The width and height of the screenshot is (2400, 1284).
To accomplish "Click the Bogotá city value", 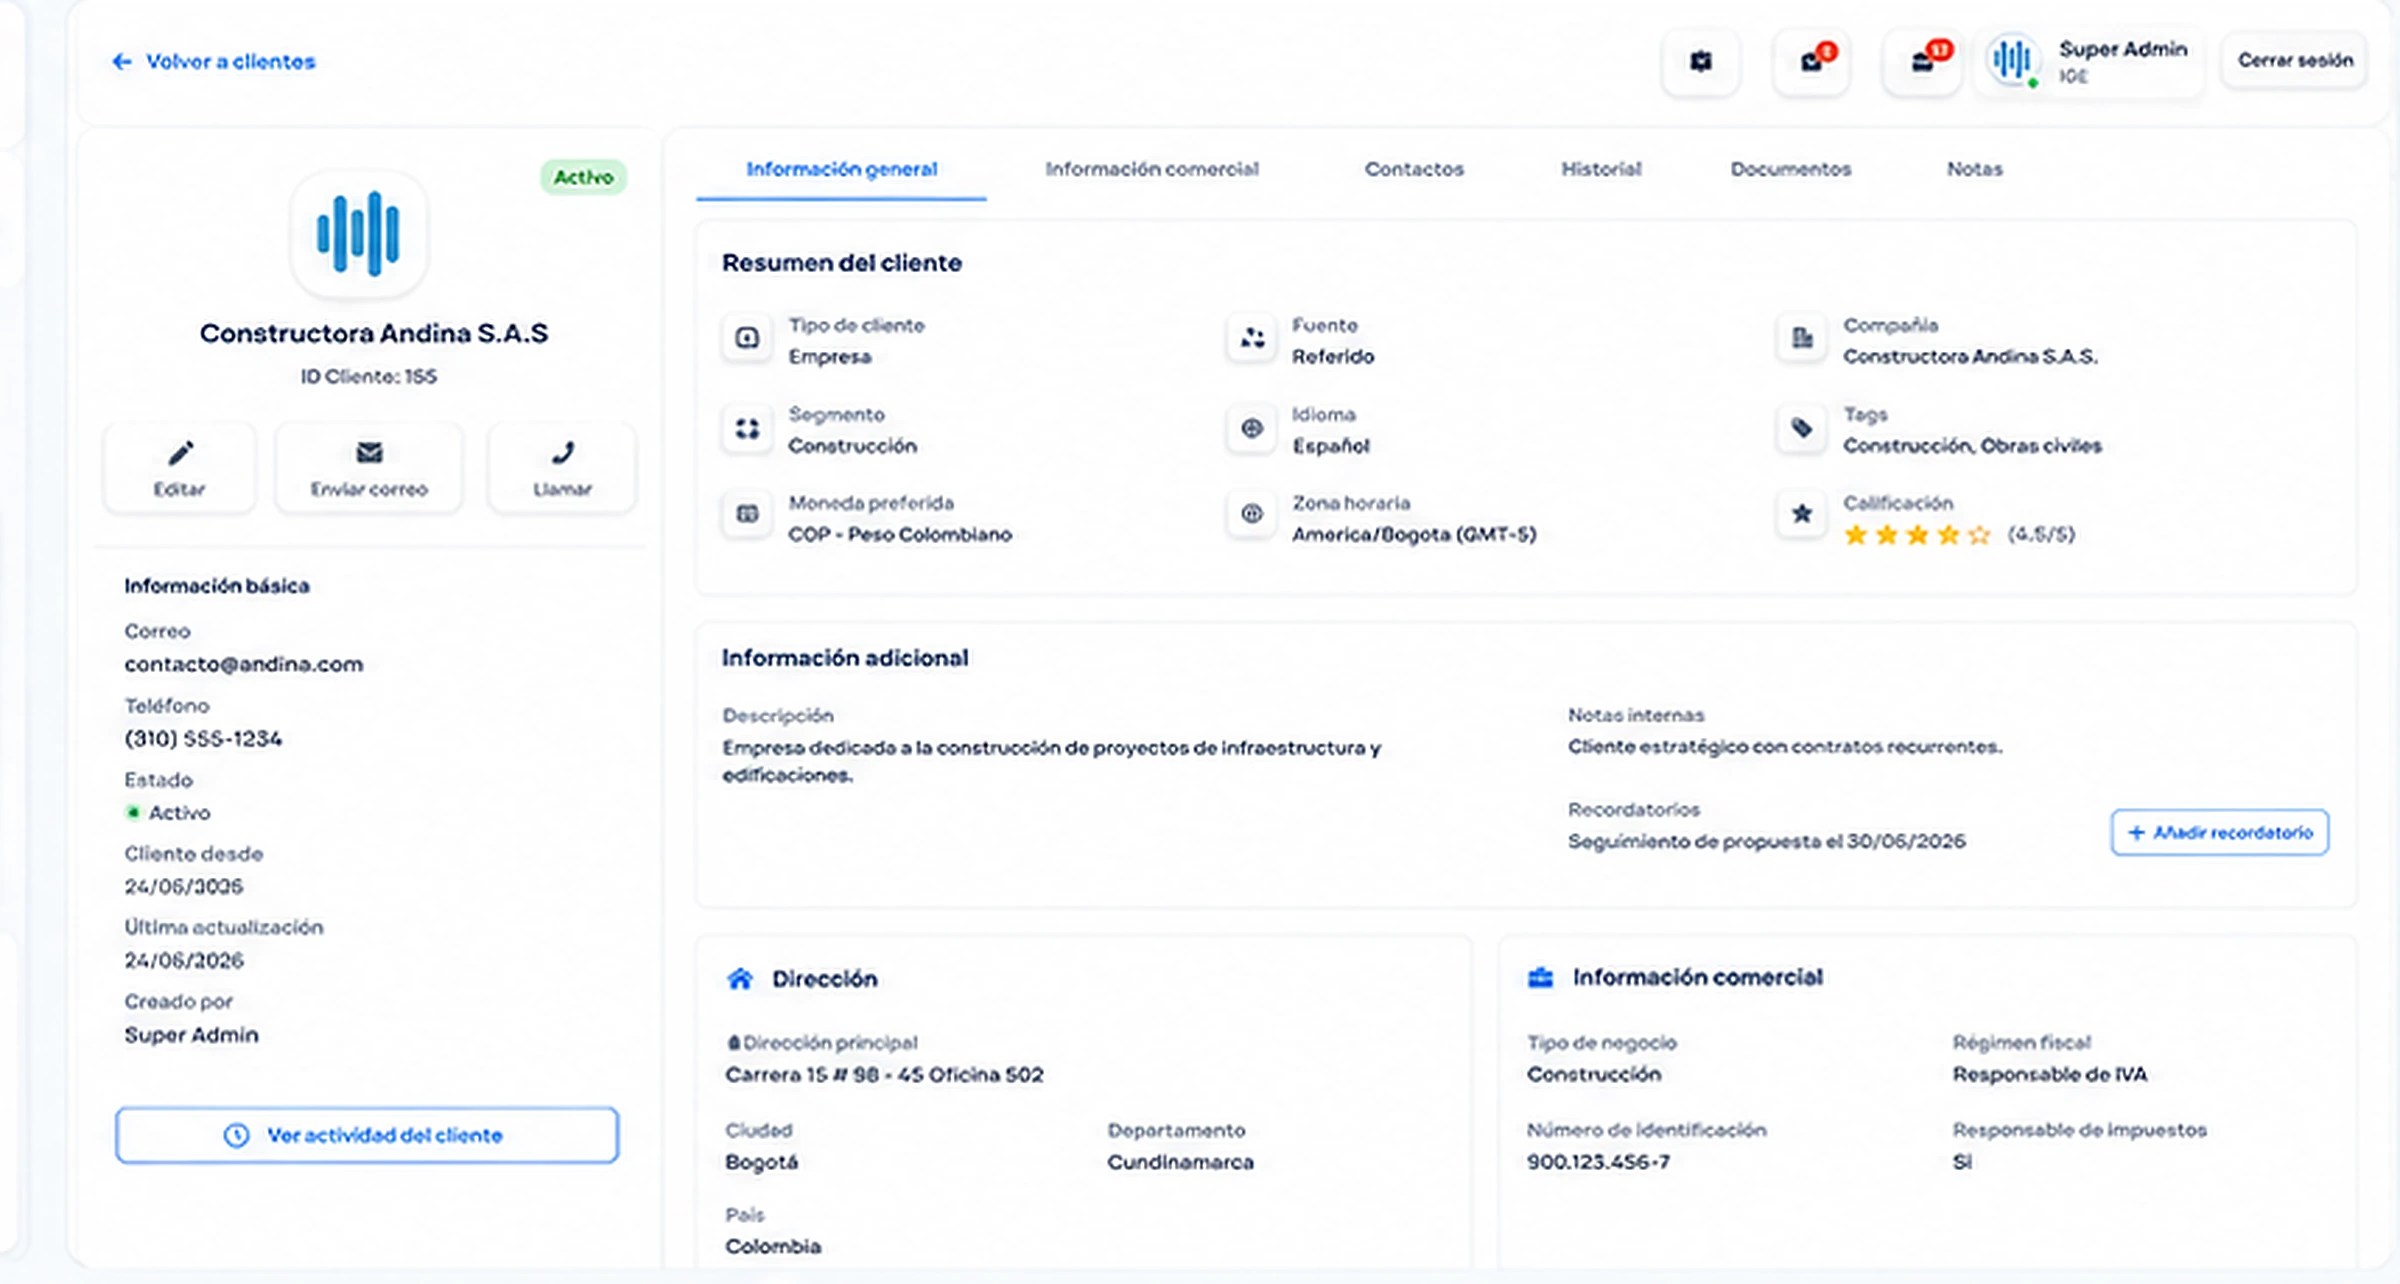I will (x=762, y=1162).
